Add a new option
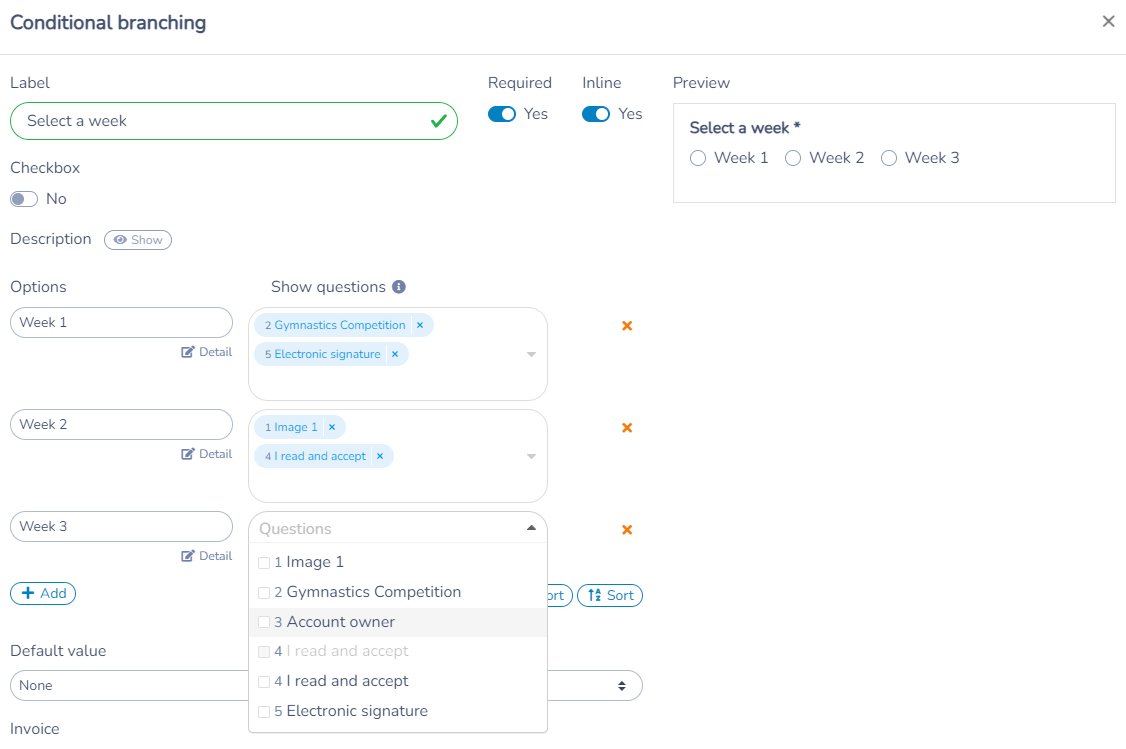The image size is (1126, 749). (x=43, y=593)
